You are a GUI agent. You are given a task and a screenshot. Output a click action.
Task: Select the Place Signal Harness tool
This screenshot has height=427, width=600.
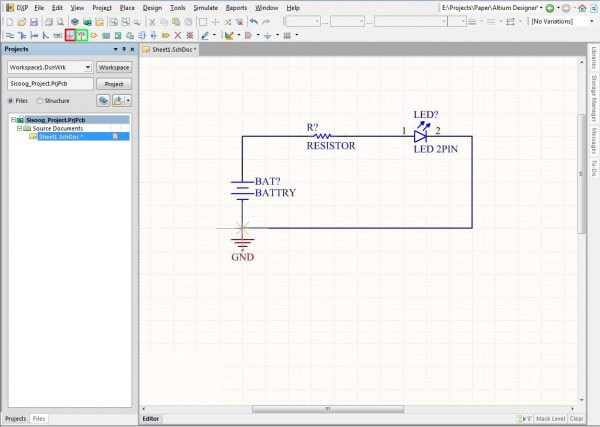[34, 36]
